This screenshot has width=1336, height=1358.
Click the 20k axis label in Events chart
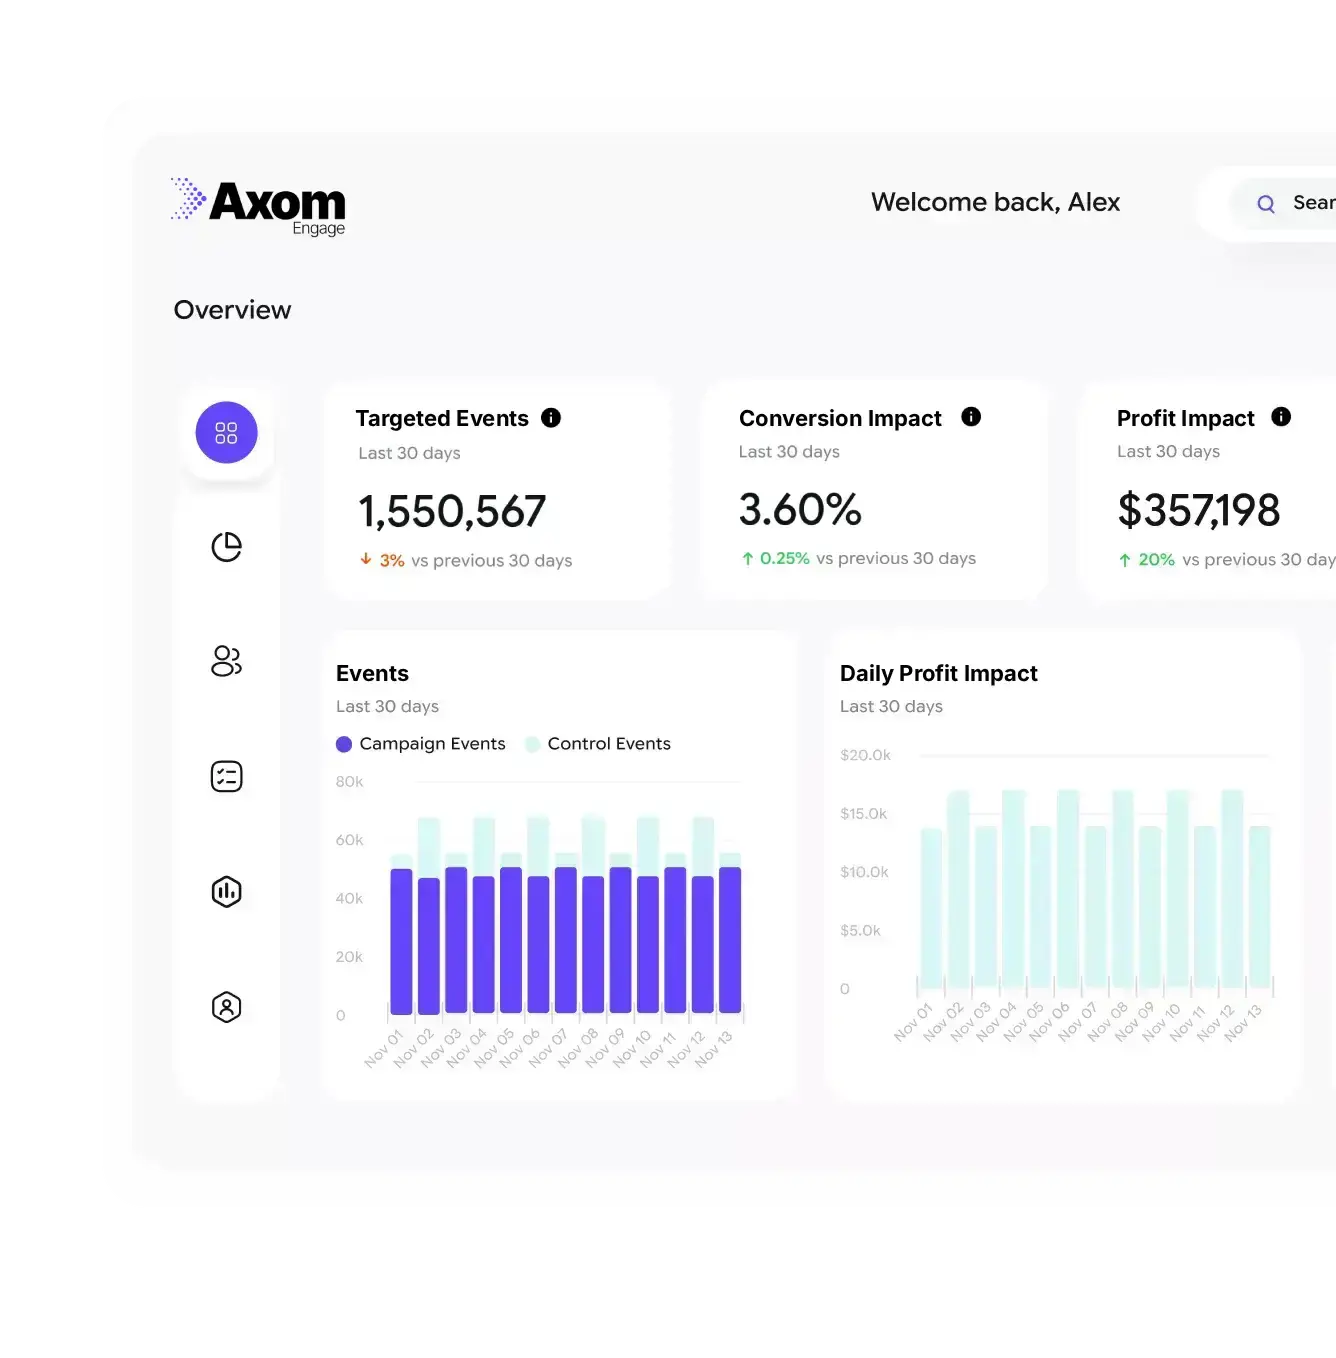[x=349, y=957]
